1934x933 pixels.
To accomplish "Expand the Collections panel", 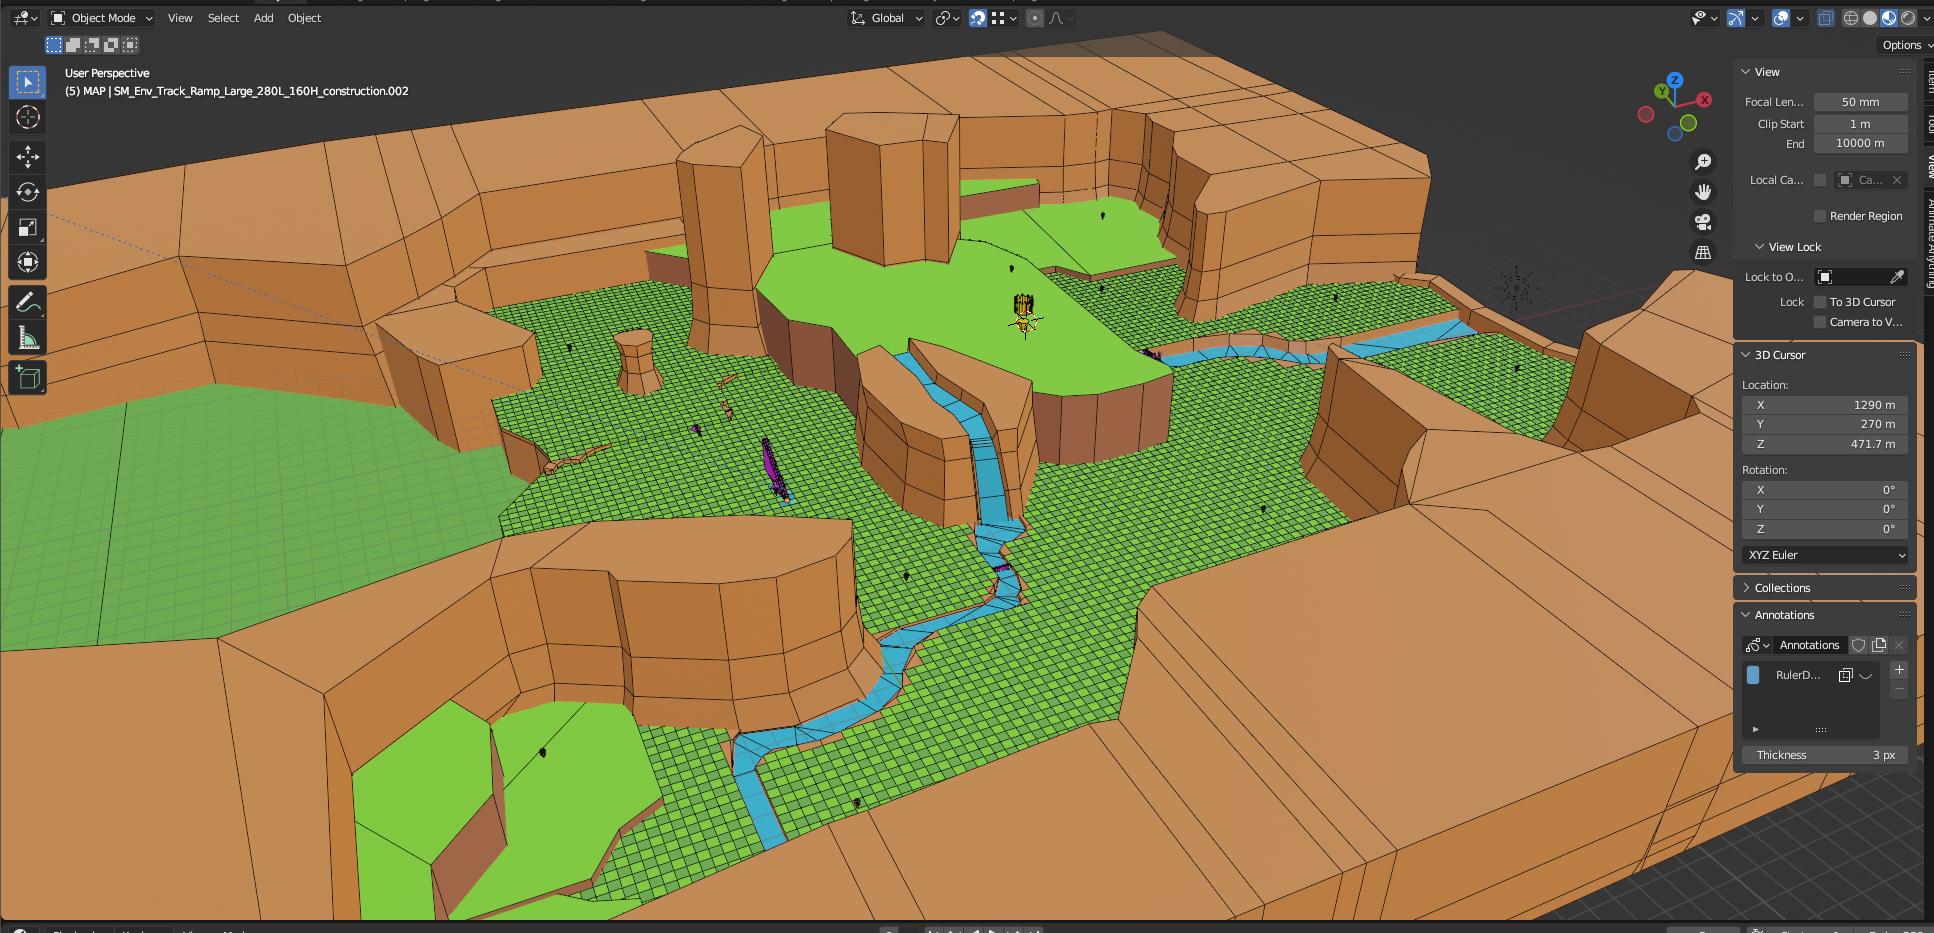I will point(1782,588).
